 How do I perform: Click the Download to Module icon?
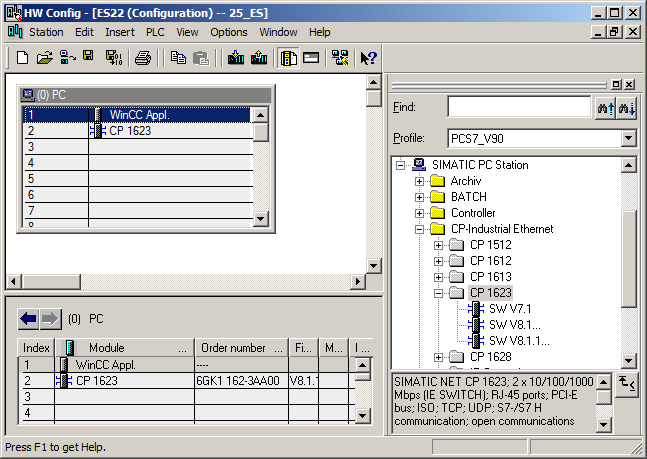pyautogui.click(x=236, y=58)
